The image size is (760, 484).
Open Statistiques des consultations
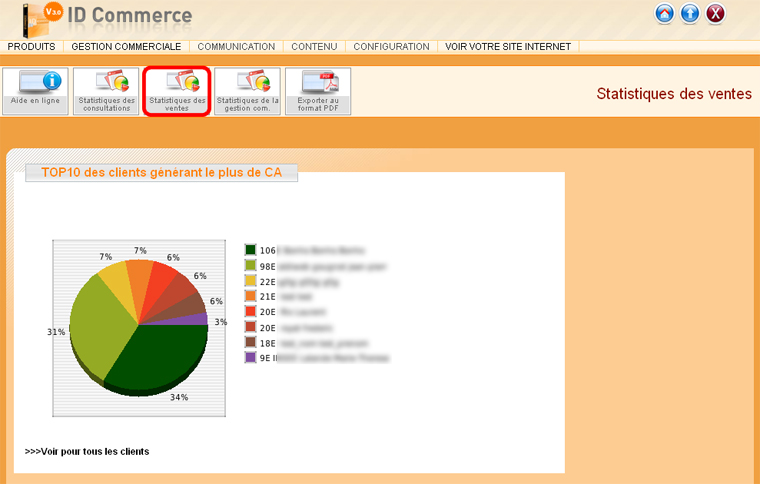106,91
